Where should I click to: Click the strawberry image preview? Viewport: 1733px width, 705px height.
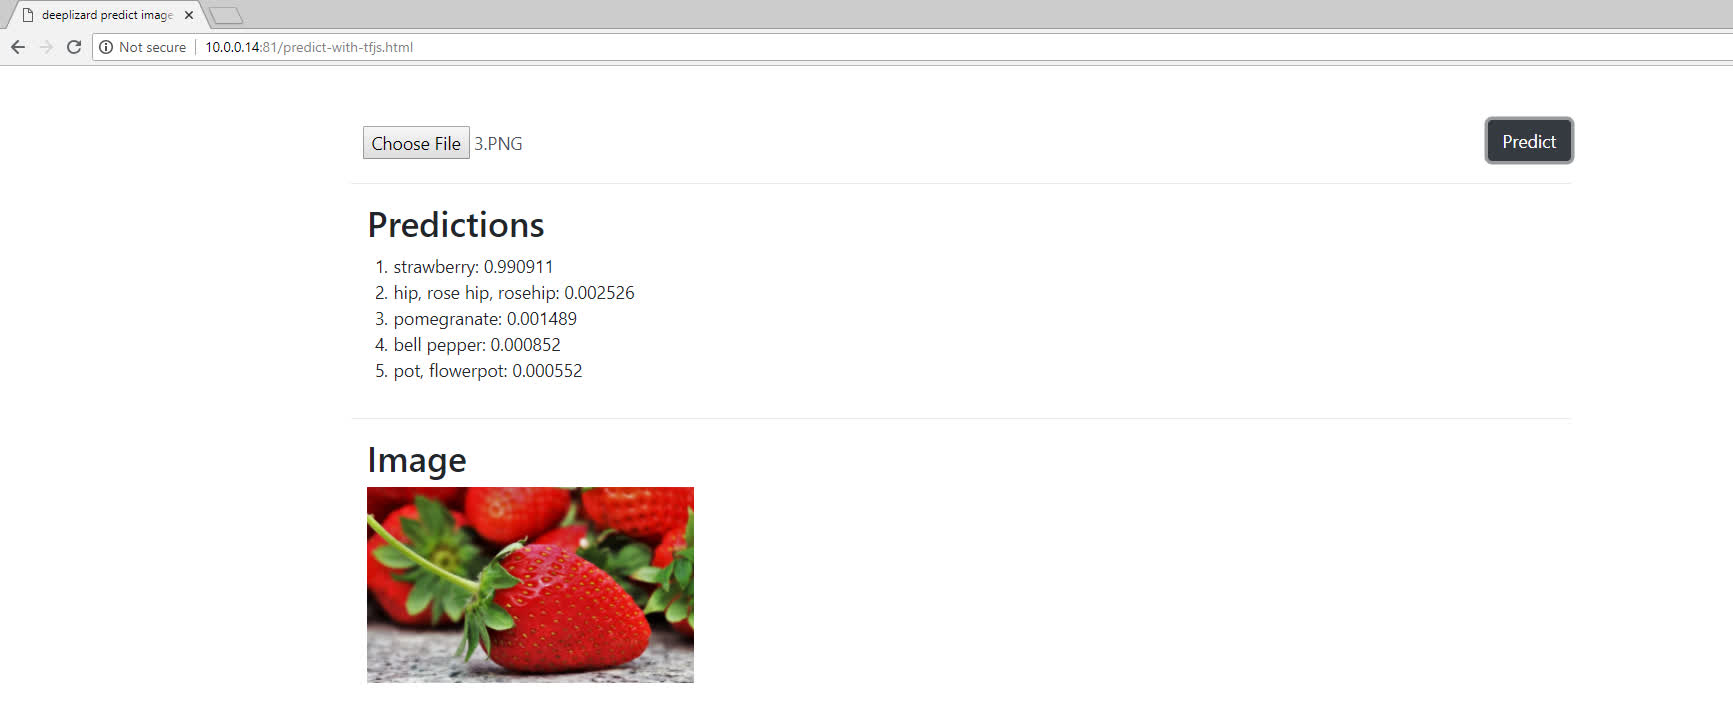point(530,585)
